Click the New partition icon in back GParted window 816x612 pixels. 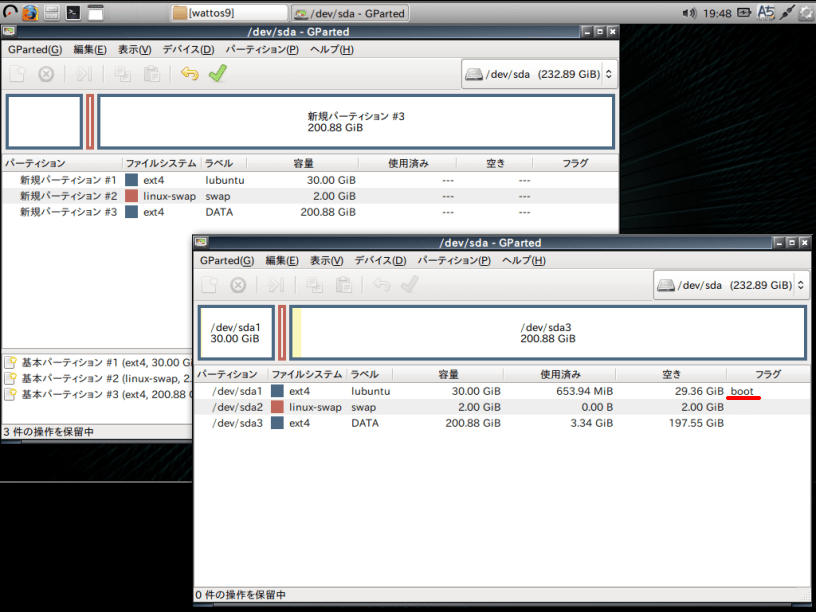pyautogui.click(x=17, y=74)
